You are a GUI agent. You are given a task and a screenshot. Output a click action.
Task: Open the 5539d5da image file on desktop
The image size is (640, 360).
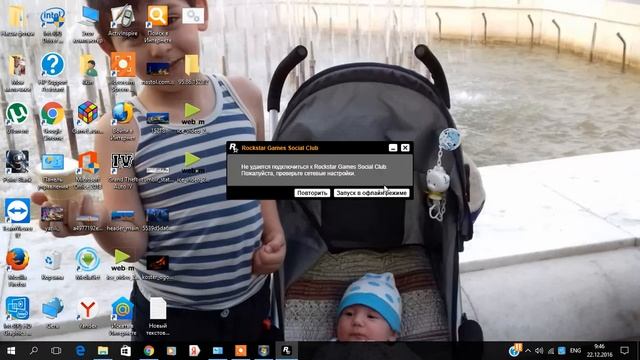[x=158, y=220]
